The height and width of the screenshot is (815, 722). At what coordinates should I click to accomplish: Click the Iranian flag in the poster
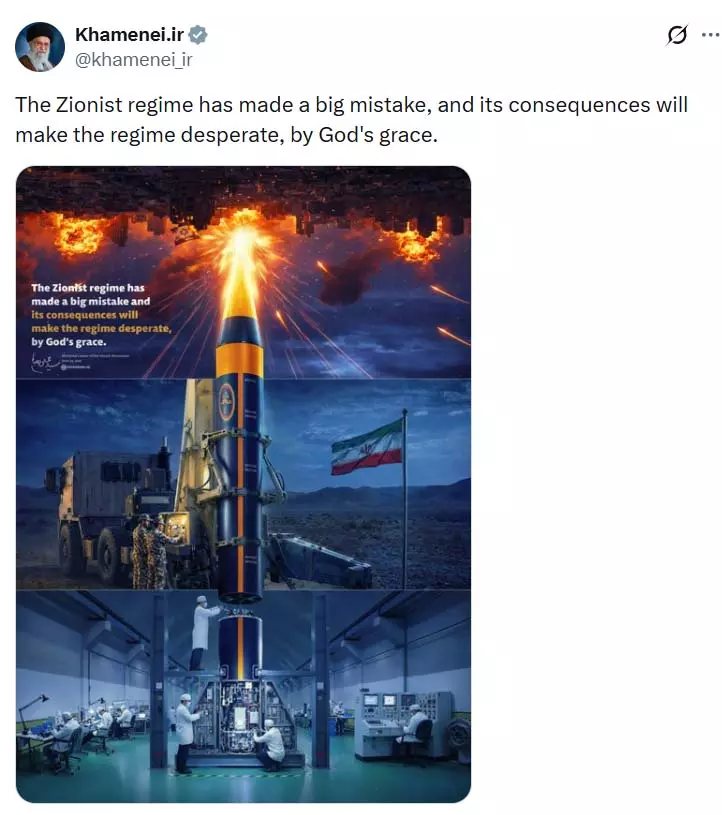pyautogui.click(x=367, y=448)
